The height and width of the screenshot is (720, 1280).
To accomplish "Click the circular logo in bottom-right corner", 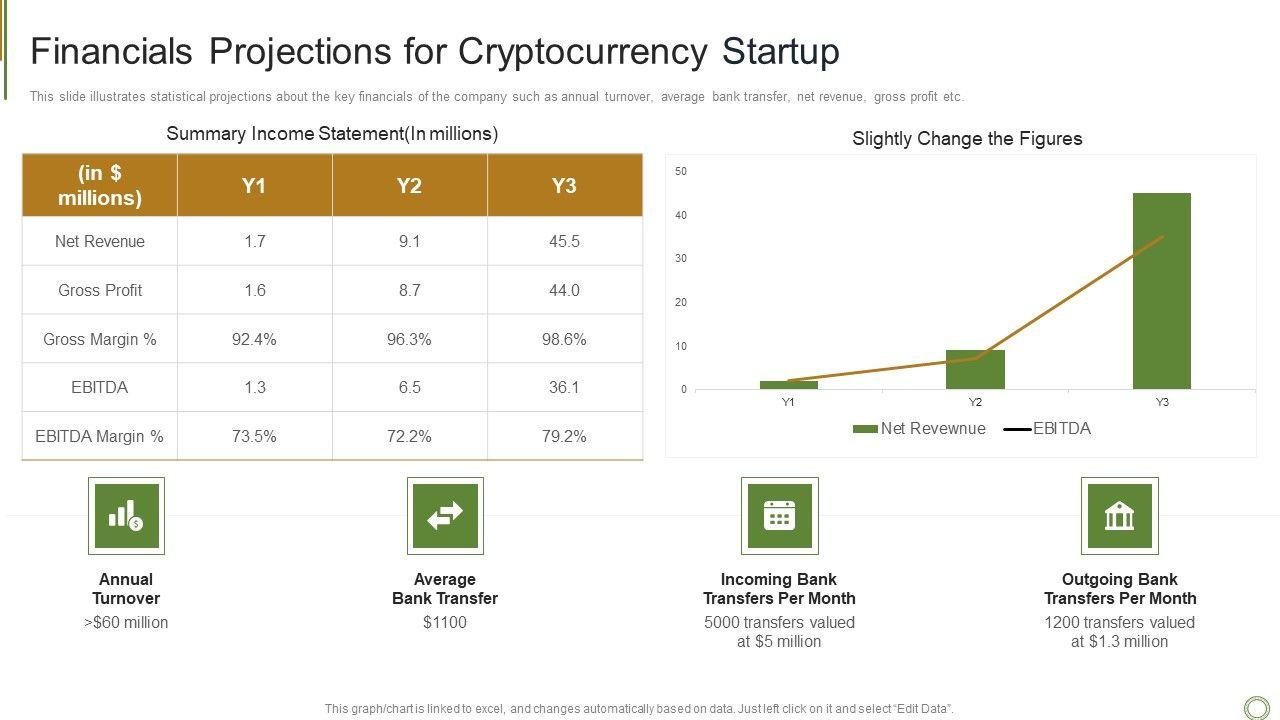I will click(1256, 707).
